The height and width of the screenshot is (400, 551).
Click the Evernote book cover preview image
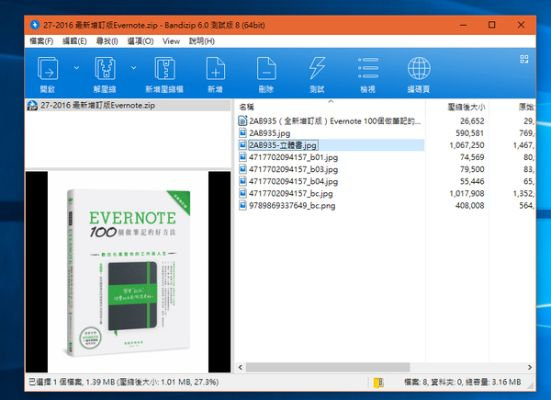click(128, 272)
